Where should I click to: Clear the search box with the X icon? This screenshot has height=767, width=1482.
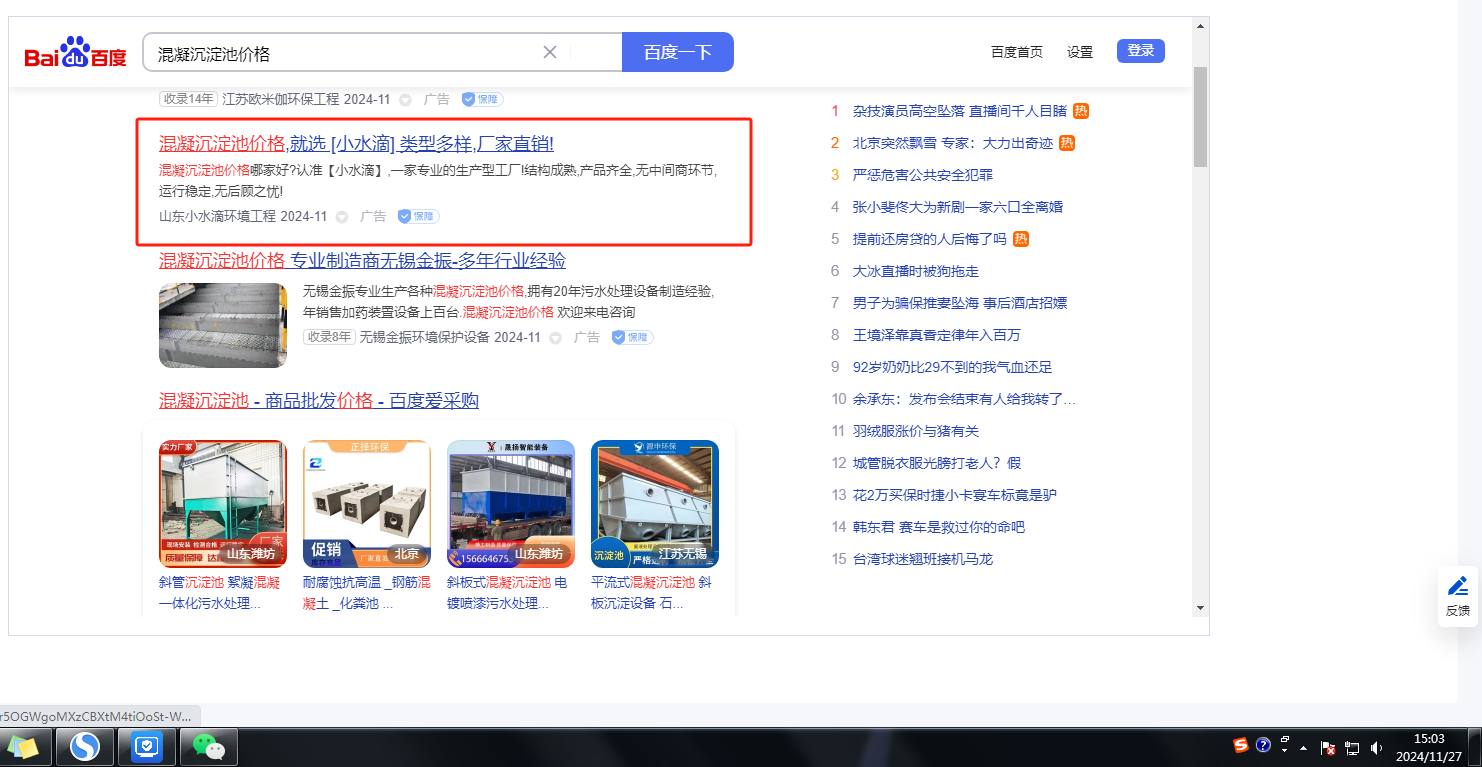(x=549, y=52)
